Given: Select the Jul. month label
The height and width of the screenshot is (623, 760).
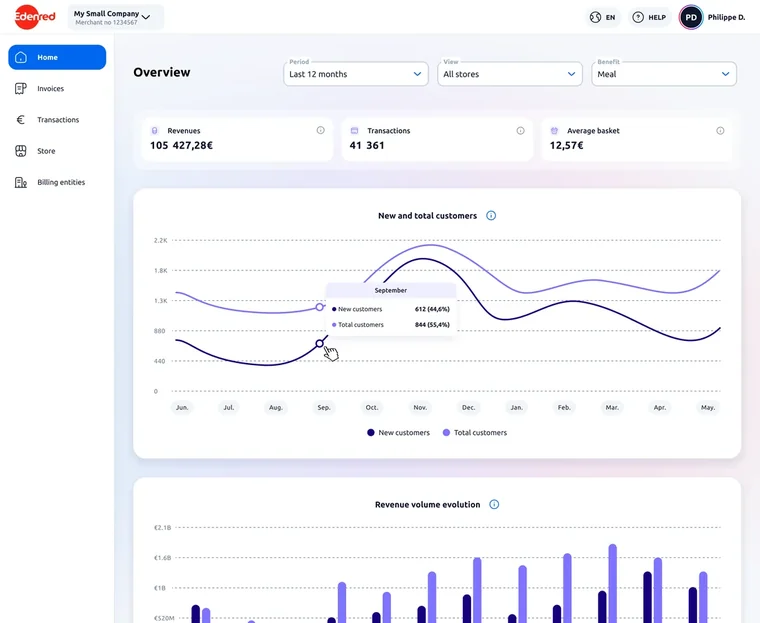Looking at the screenshot, I should pyautogui.click(x=229, y=408).
